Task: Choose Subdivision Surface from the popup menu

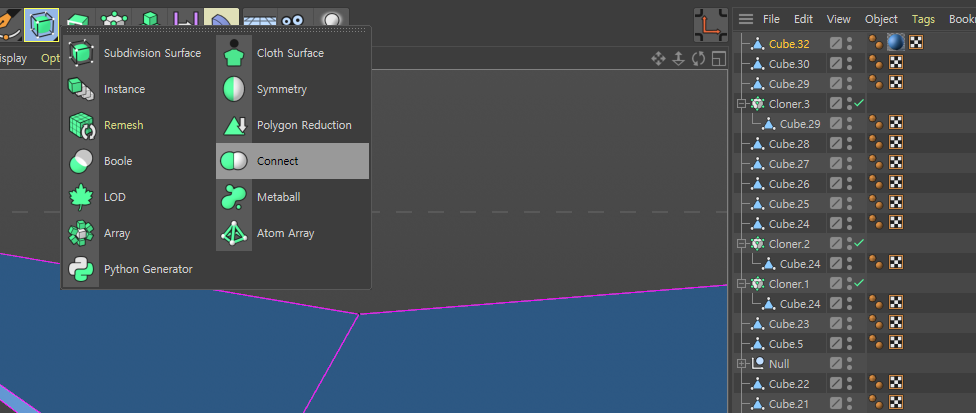Action: [138, 53]
